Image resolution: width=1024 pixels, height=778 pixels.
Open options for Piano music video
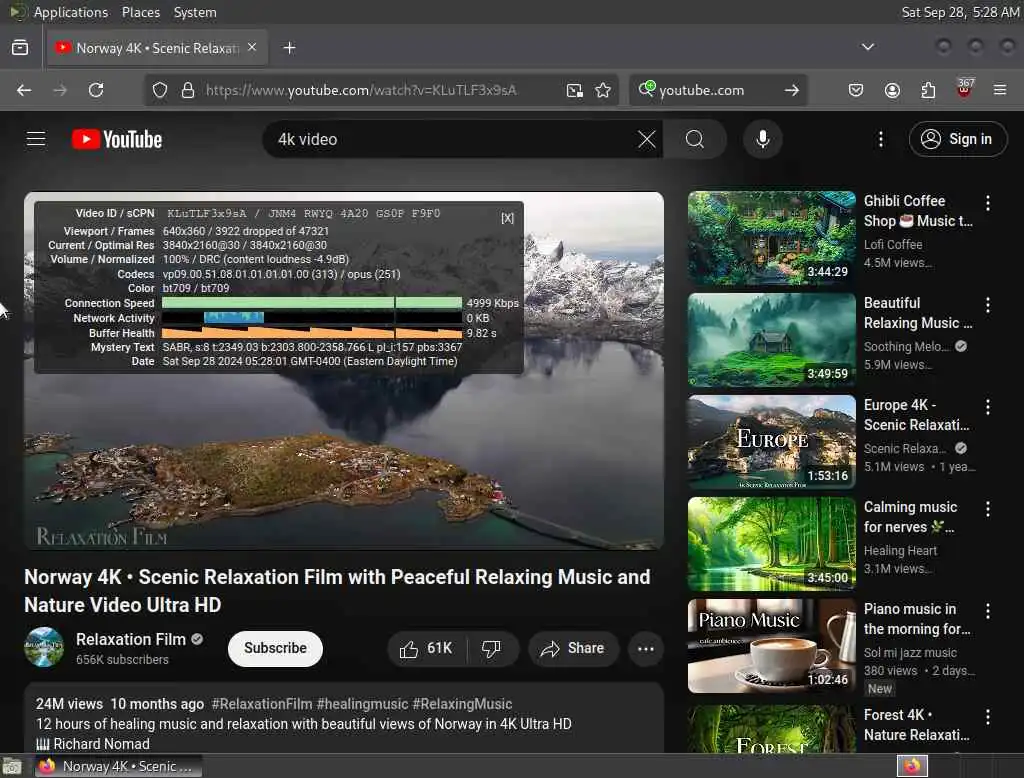pyautogui.click(x=987, y=611)
